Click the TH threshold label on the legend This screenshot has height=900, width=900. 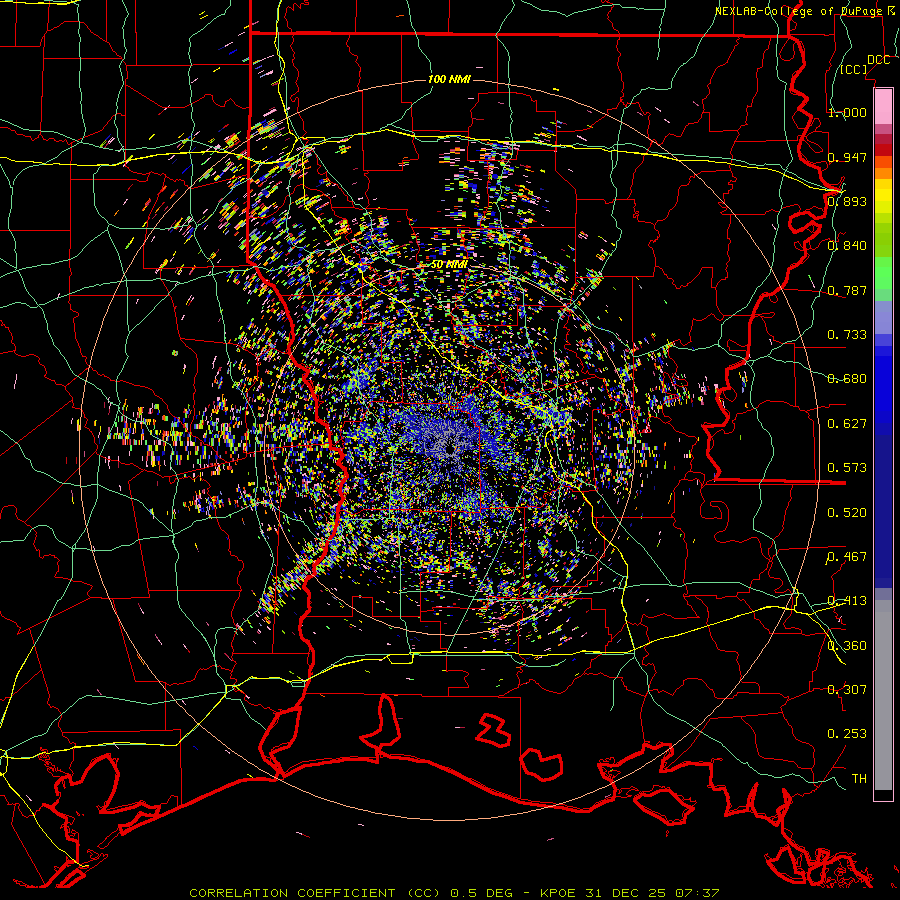coord(859,779)
